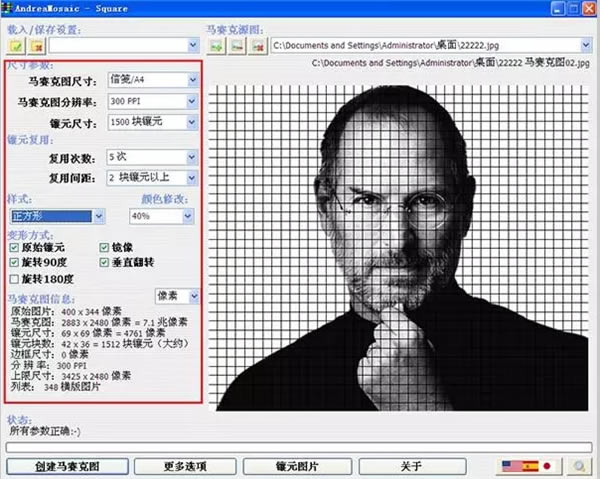Enable the 旋转180度 checkbox
Image resolution: width=600 pixels, height=479 pixels.
pyautogui.click(x=14, y=279)
